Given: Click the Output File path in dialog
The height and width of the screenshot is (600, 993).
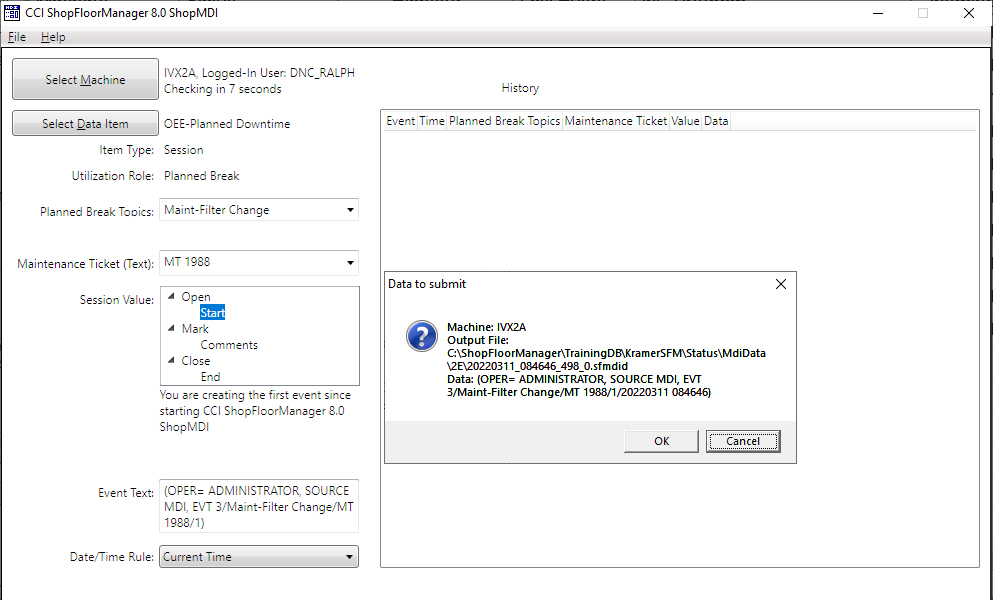Looking at the screenshot, I should (x=606, y=360).
